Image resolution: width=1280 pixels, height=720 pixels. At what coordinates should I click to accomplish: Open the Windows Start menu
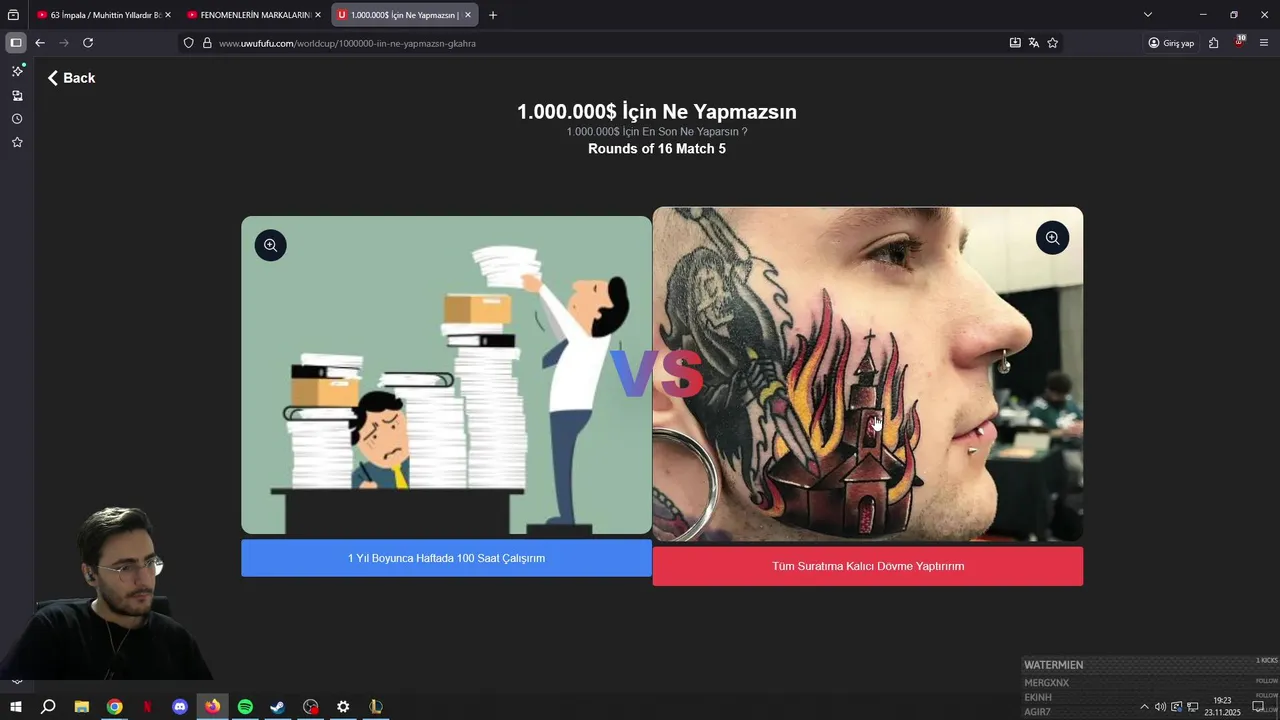click(16, 707)
